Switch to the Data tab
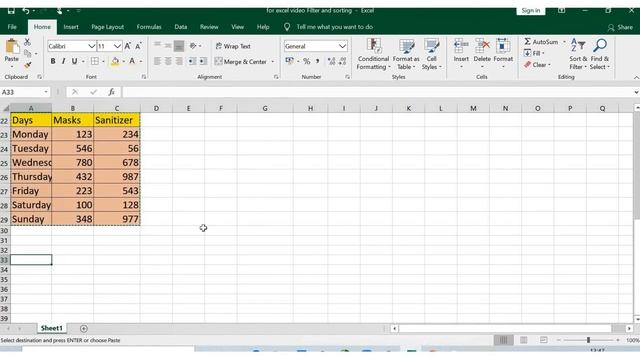 click(x=181, y=27)
